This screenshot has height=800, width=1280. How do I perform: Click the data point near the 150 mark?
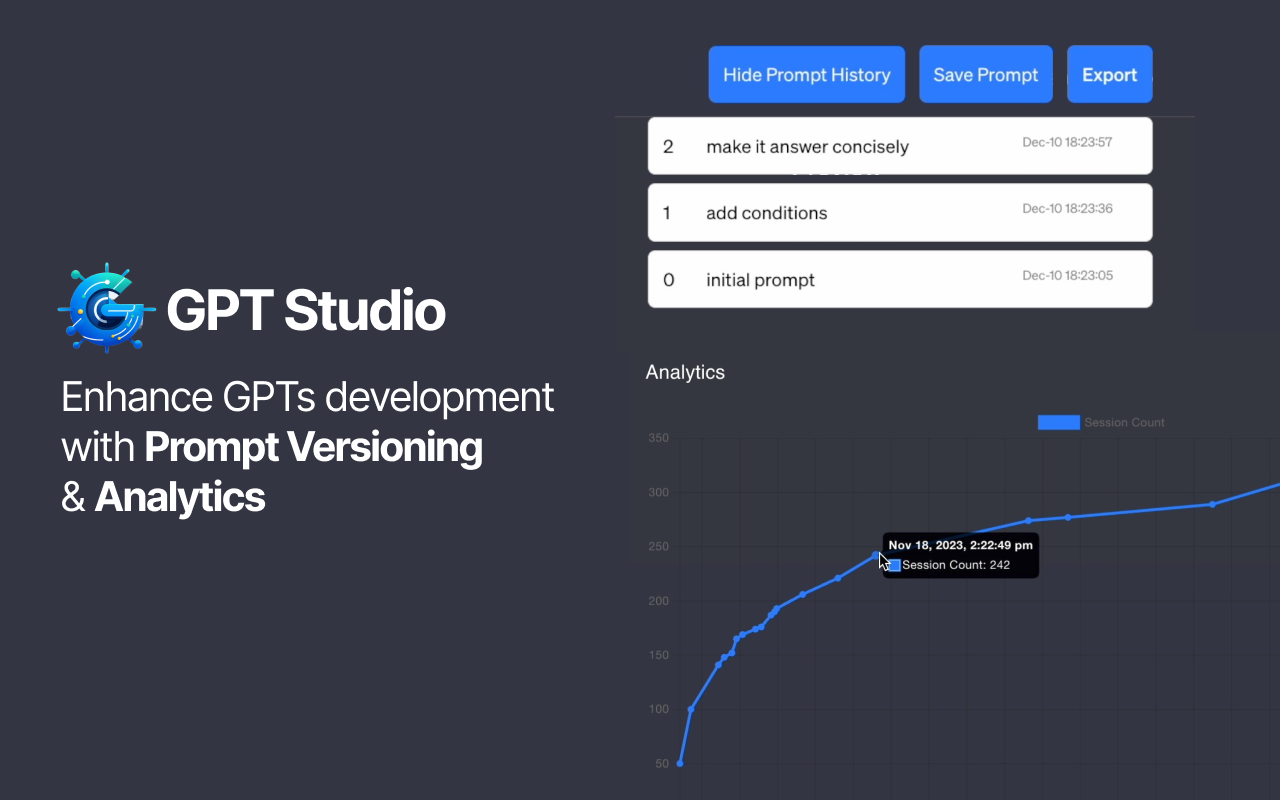tap(722, 658)
